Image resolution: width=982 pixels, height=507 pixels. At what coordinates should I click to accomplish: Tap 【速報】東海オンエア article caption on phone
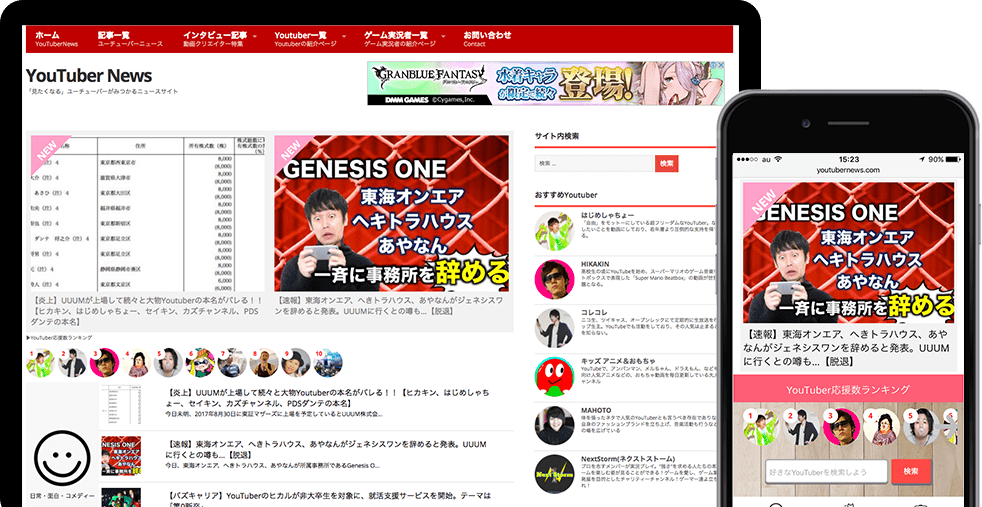point(847,347)
